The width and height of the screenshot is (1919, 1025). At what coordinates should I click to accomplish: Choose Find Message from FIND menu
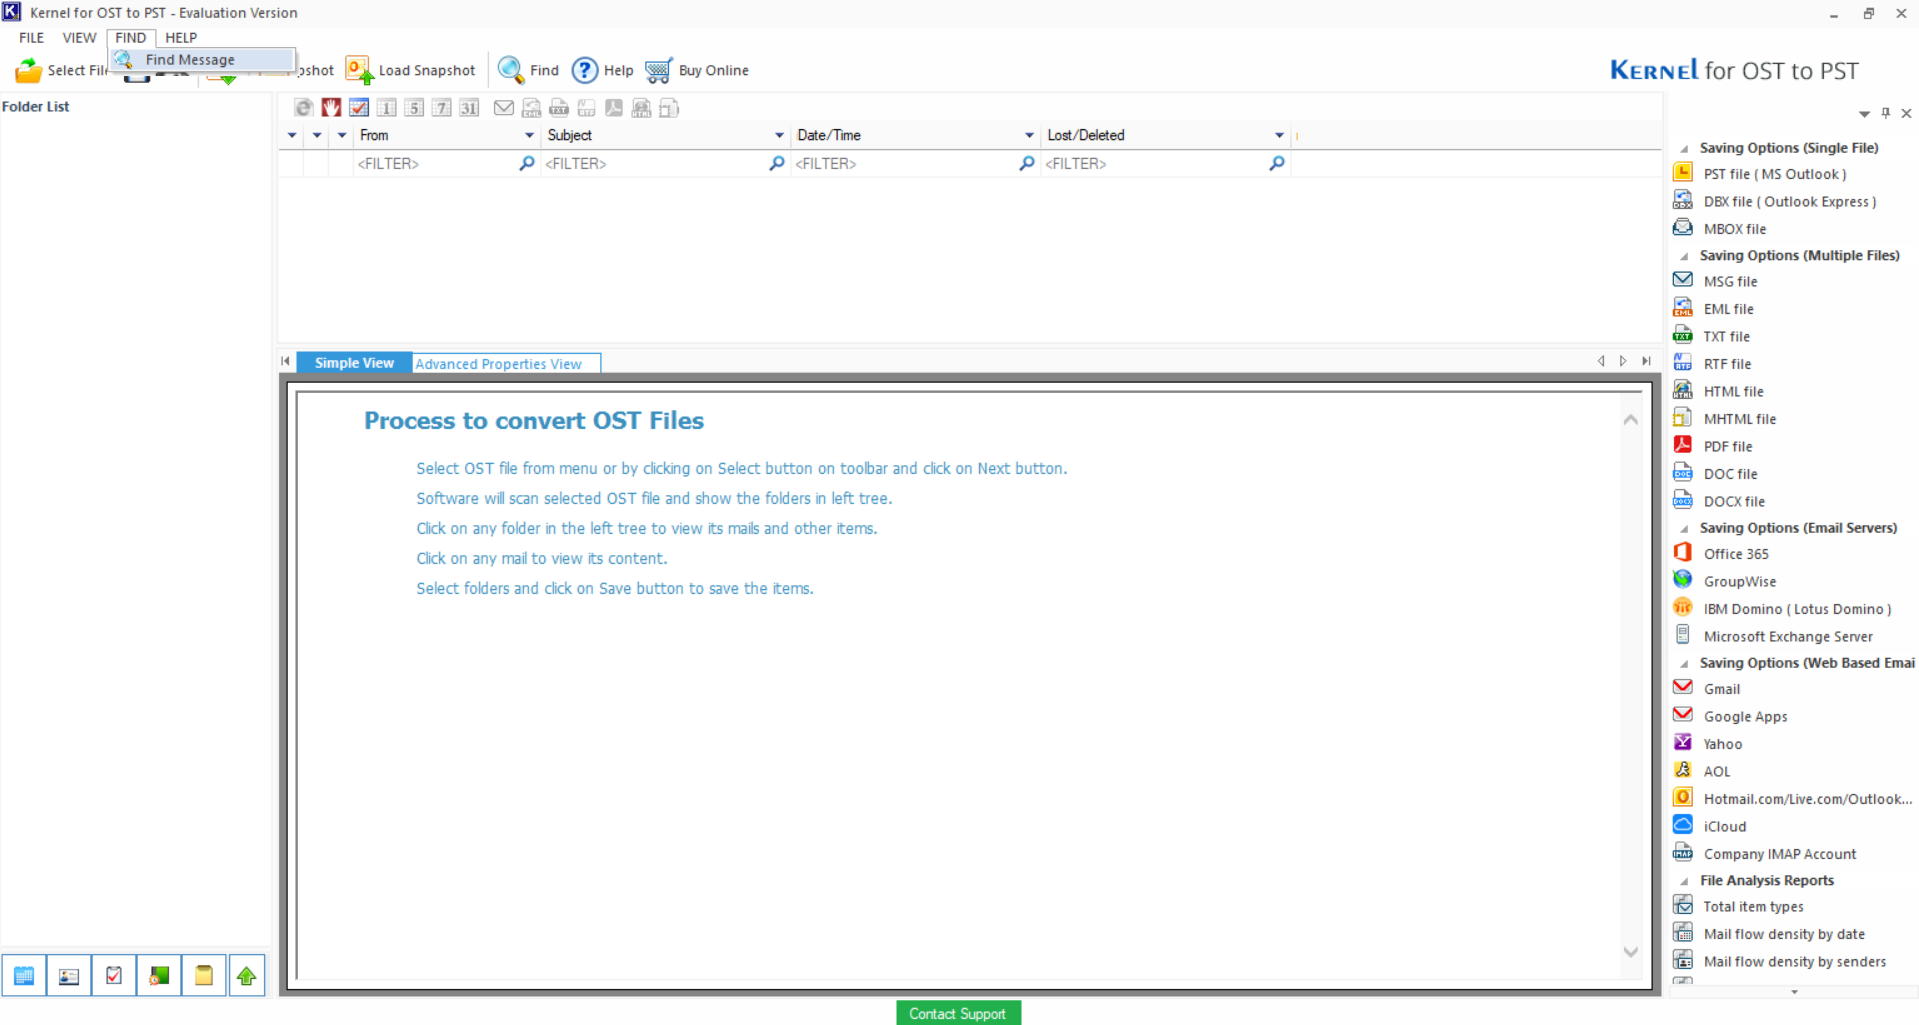tap(202, 60)
